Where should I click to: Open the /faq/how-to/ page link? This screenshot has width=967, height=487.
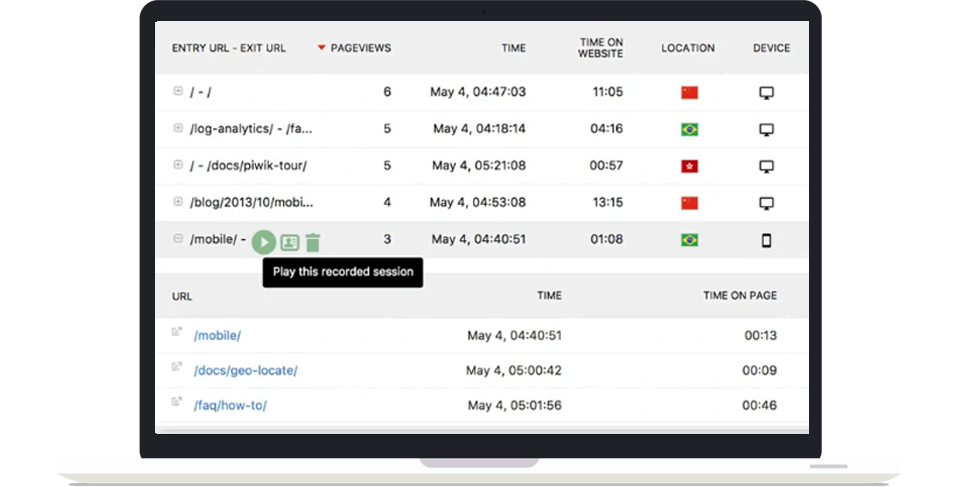point(230,405)
